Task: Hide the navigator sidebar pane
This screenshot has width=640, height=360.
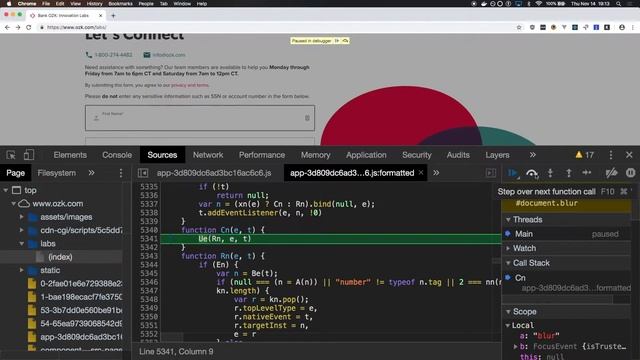Action: point(143,173)
